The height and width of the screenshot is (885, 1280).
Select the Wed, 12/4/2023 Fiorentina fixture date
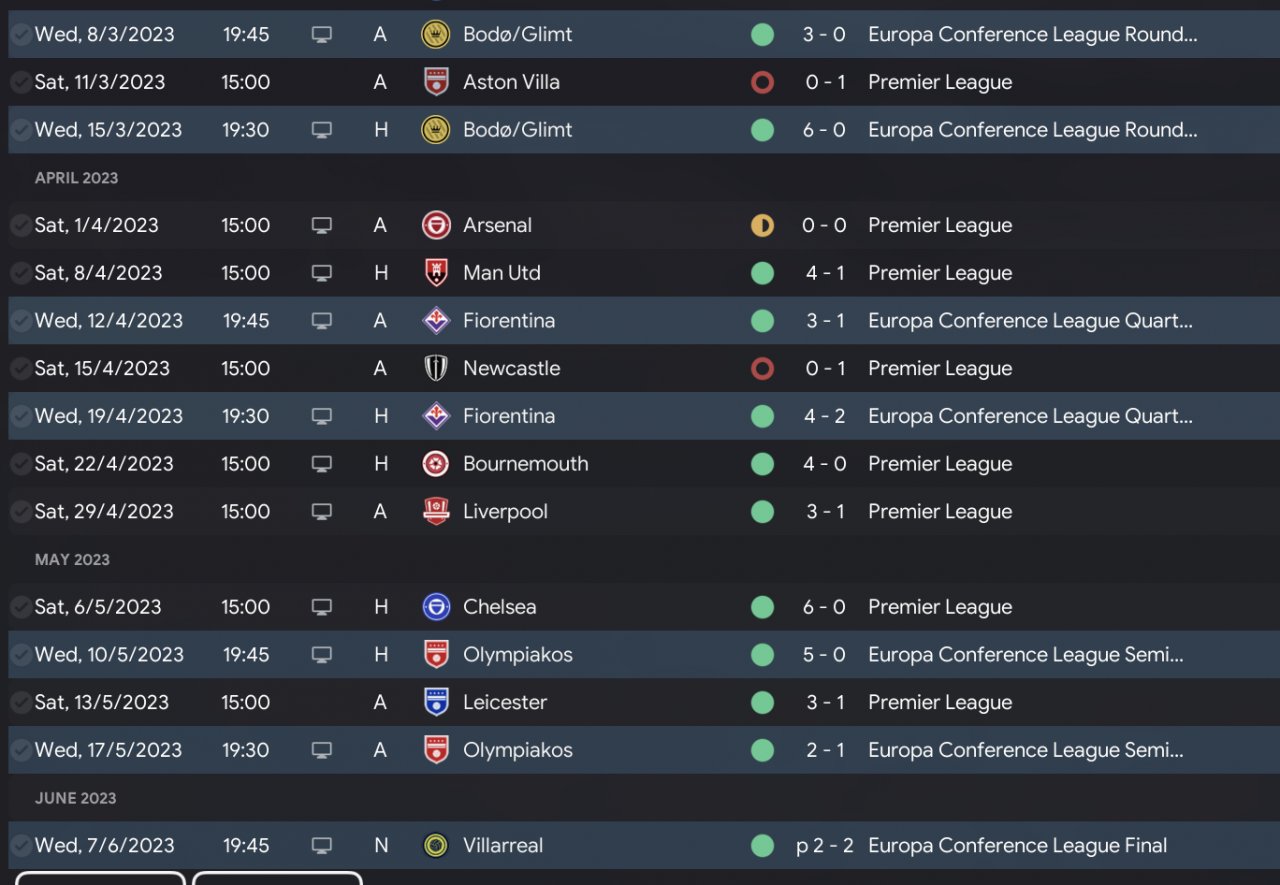coord(108,321)
